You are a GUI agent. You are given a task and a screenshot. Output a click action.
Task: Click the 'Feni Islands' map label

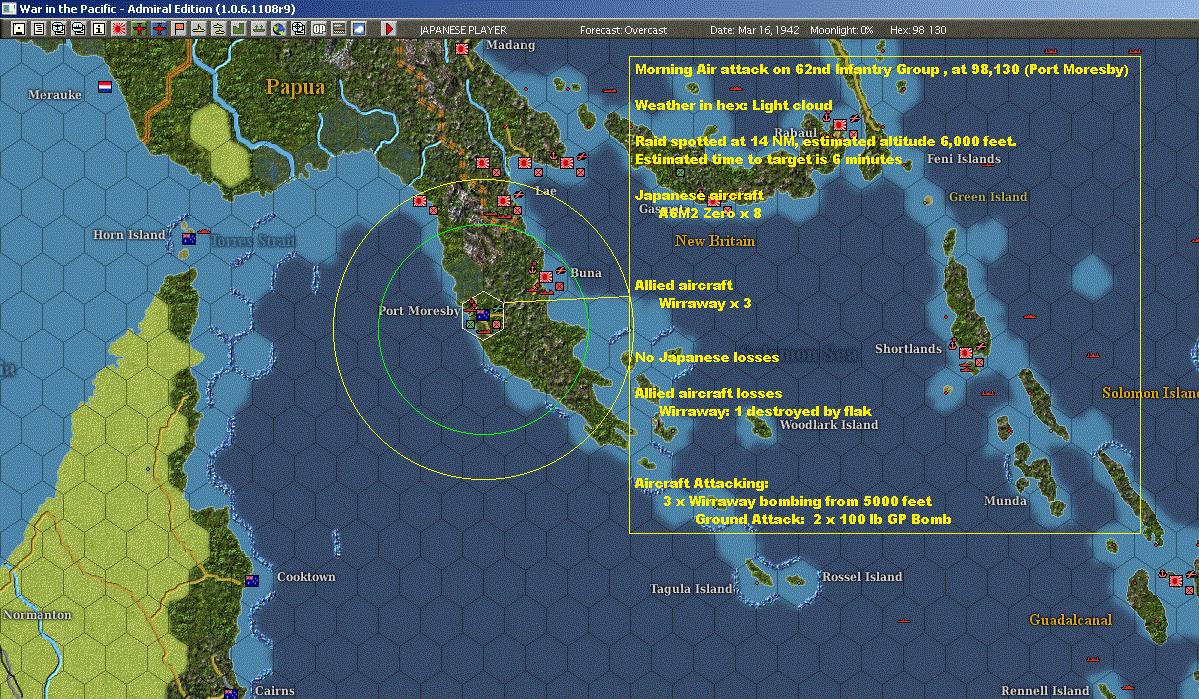(x=963, y=159)
